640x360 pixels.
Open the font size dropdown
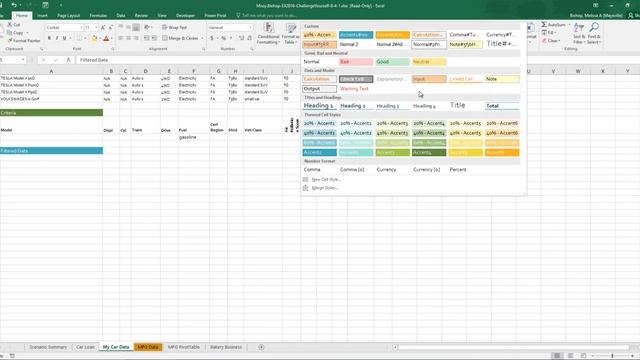point(96,27)
